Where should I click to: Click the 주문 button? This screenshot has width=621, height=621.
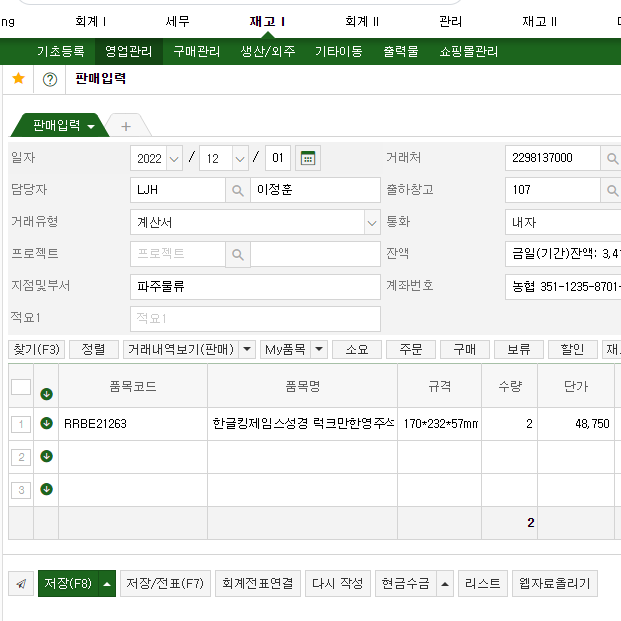[411, 349]
